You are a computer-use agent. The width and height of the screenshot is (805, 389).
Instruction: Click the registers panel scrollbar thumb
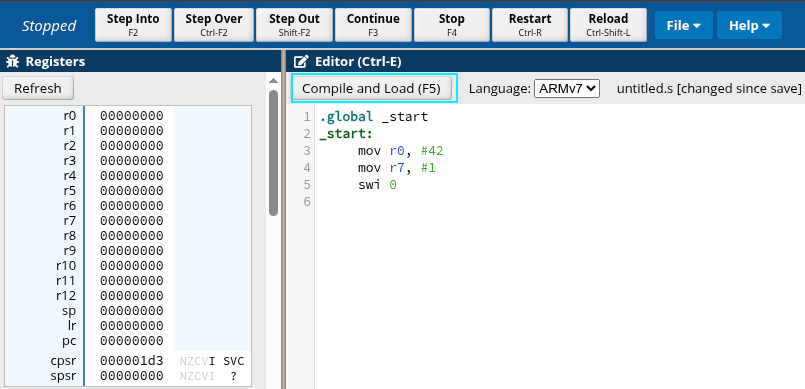coord(273,153)
